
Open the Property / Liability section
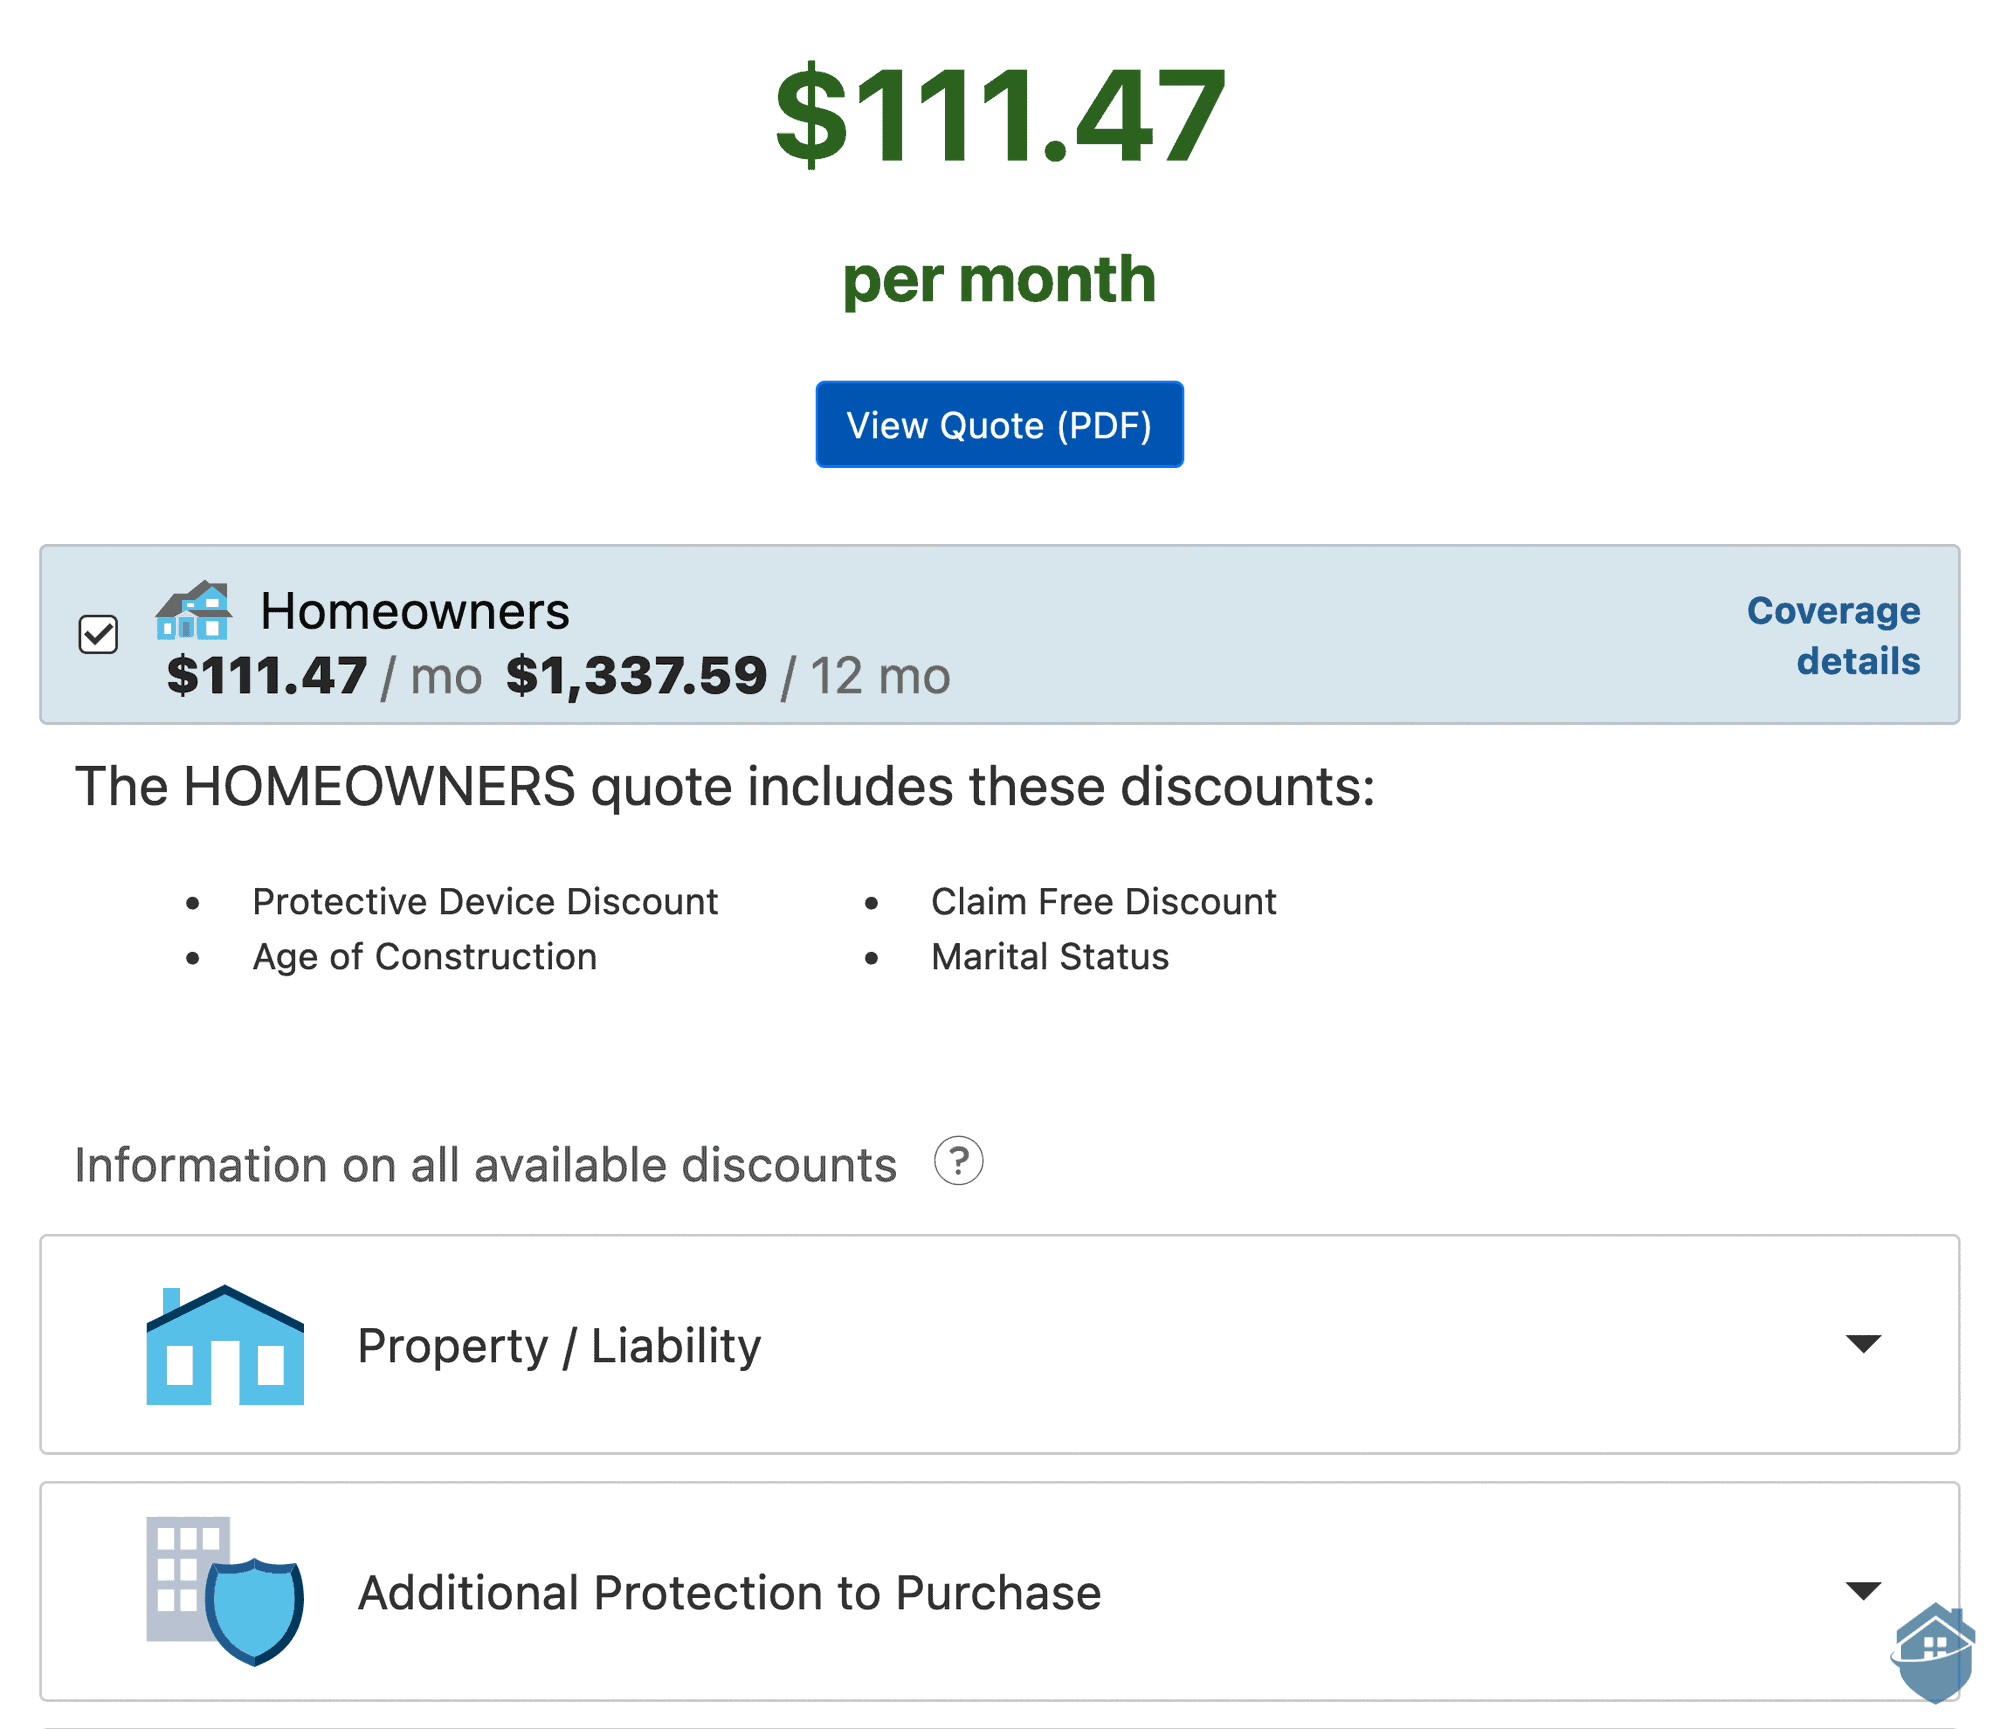1000,1344
